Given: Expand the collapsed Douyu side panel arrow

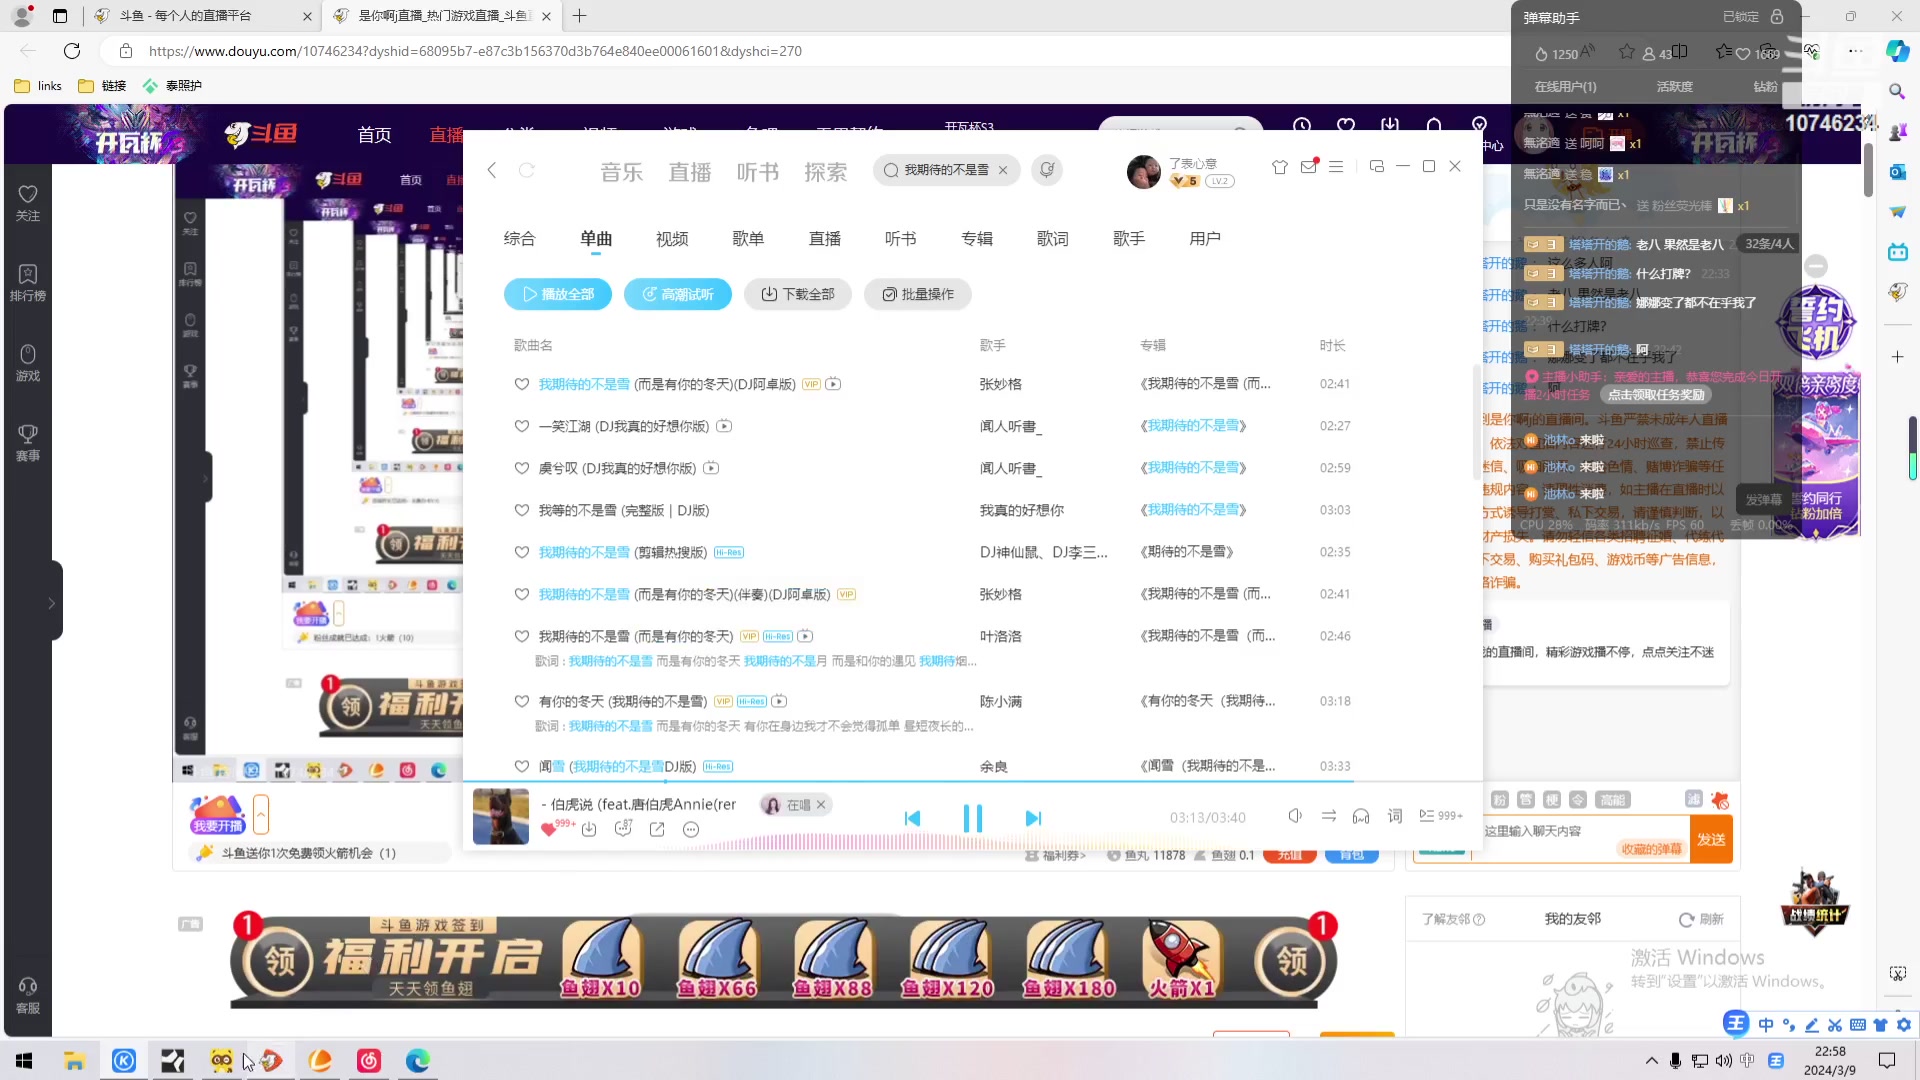Looking at the screenshot, I should pyautogui.click(x=51, y=603).
